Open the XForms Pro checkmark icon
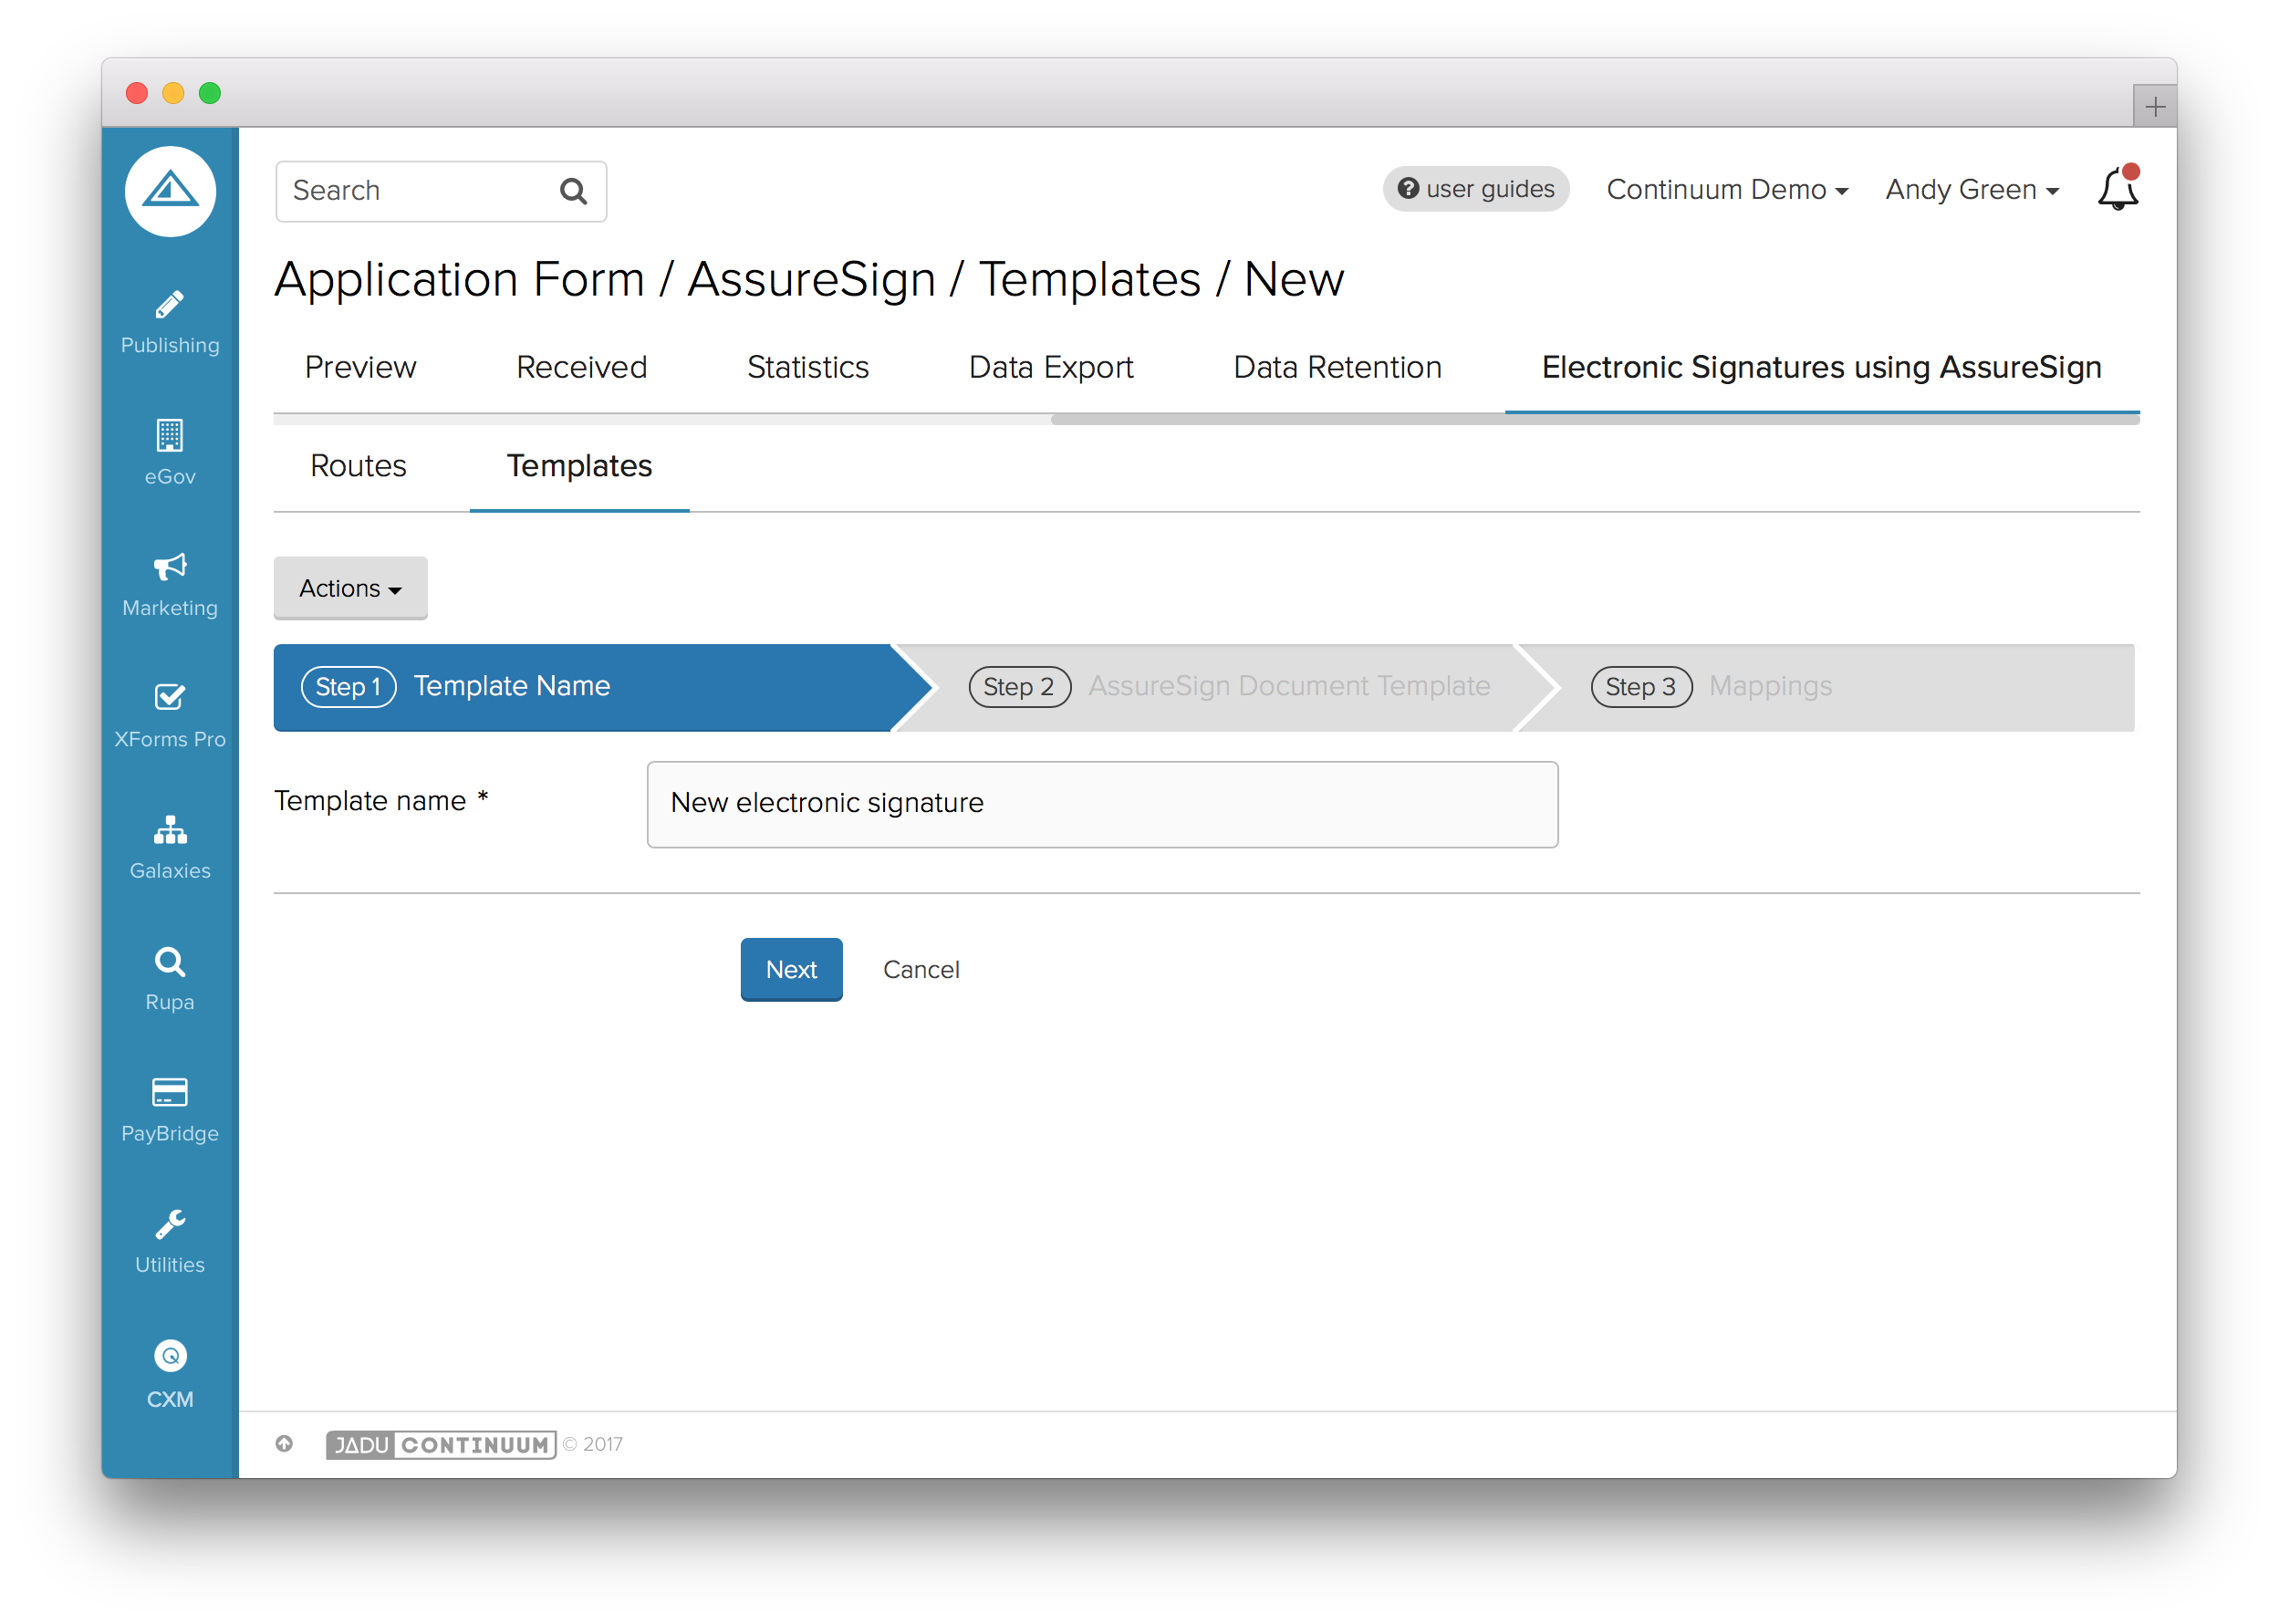Image resolution: width=2279 pixels, height=1624 pixels. 169,697
